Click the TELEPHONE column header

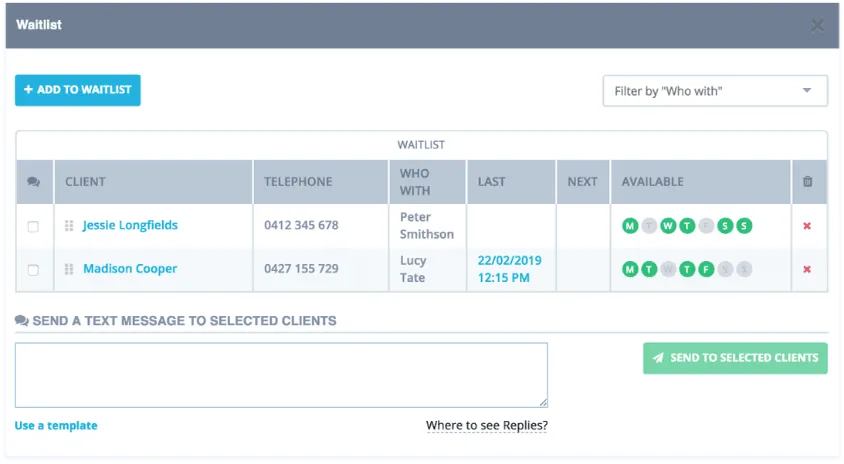pyautogui.click(x=321, y=182)
